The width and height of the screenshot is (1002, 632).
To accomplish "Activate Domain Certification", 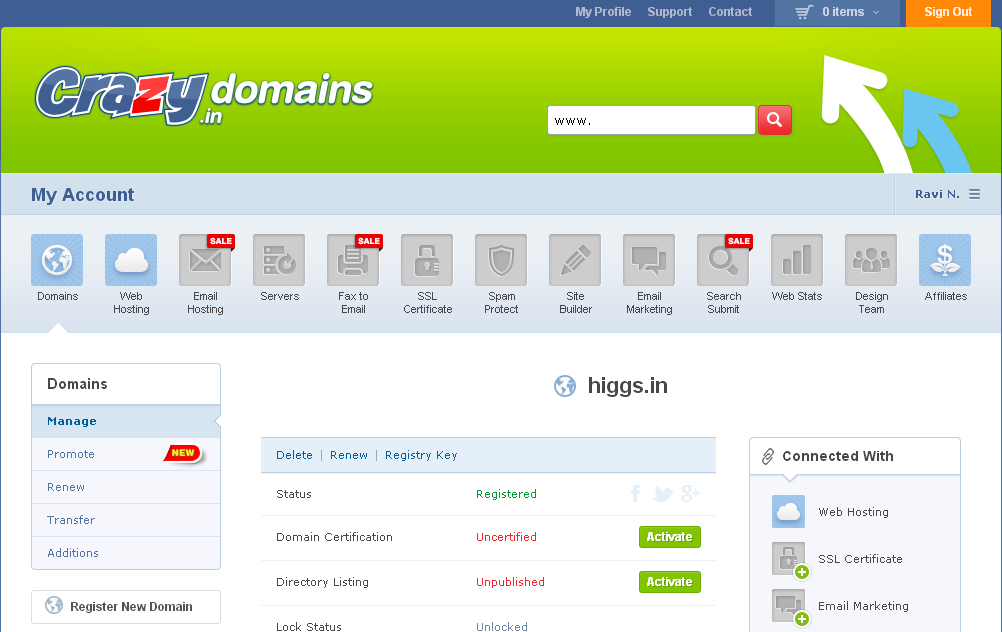I will (x=670, y=537).
